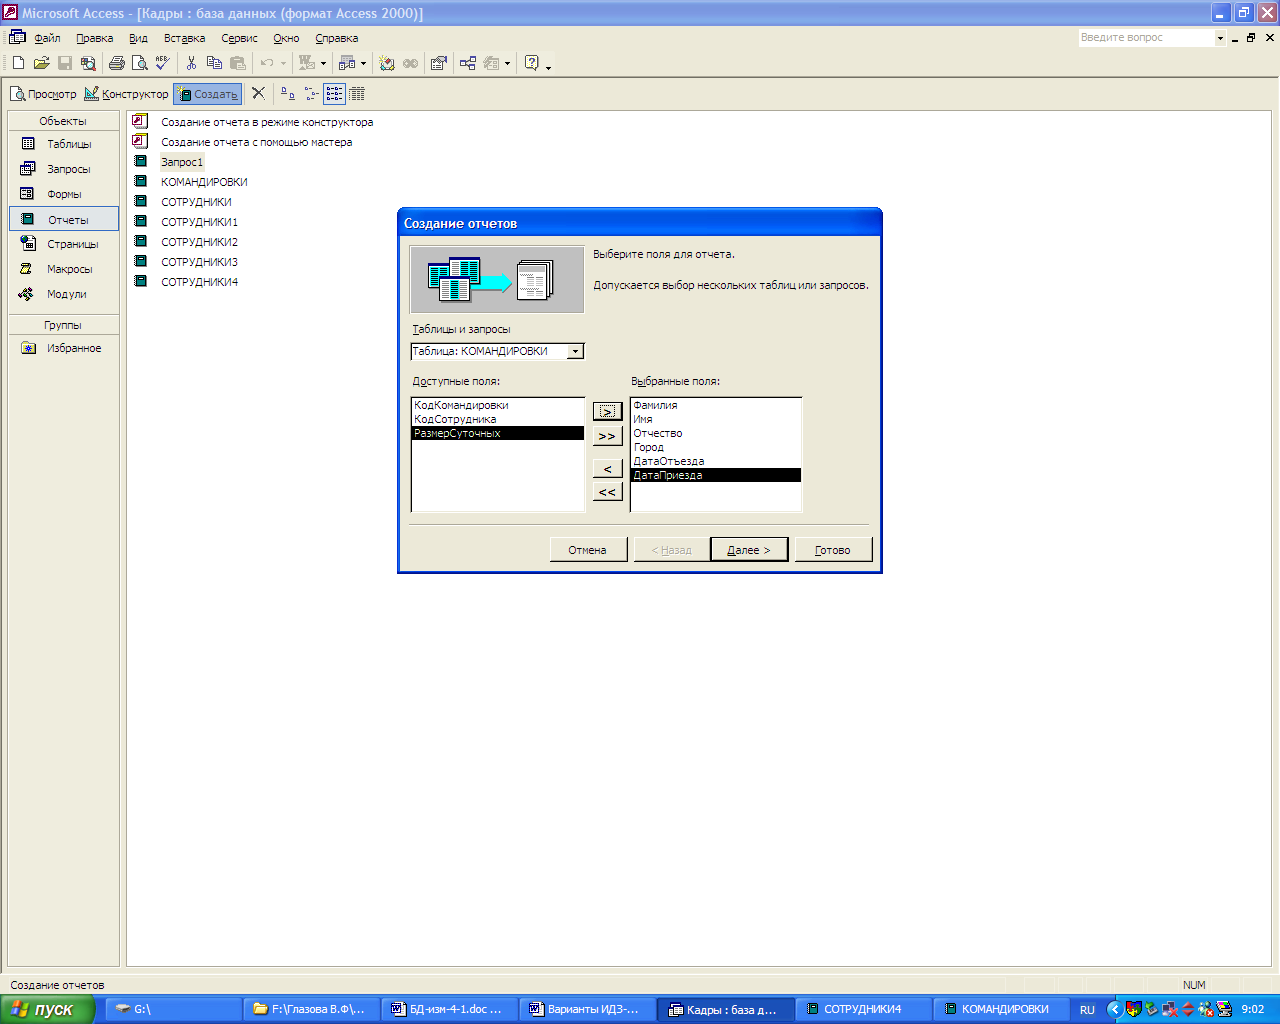This screenshot has width=1280, height=1024.
Task: Select Создание отчета с помощью мастера
Action: (x=256, y=142)
